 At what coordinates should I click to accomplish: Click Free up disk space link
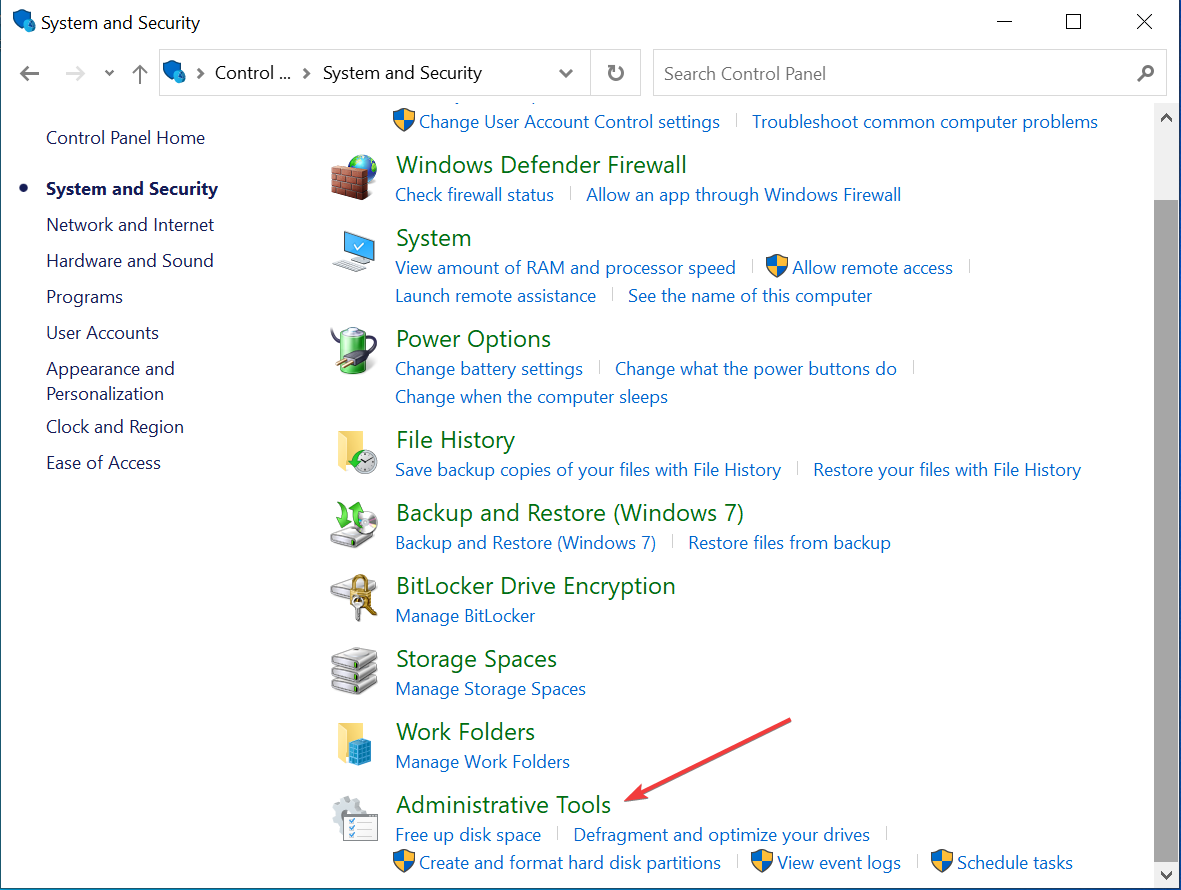[x=468, y=835]
